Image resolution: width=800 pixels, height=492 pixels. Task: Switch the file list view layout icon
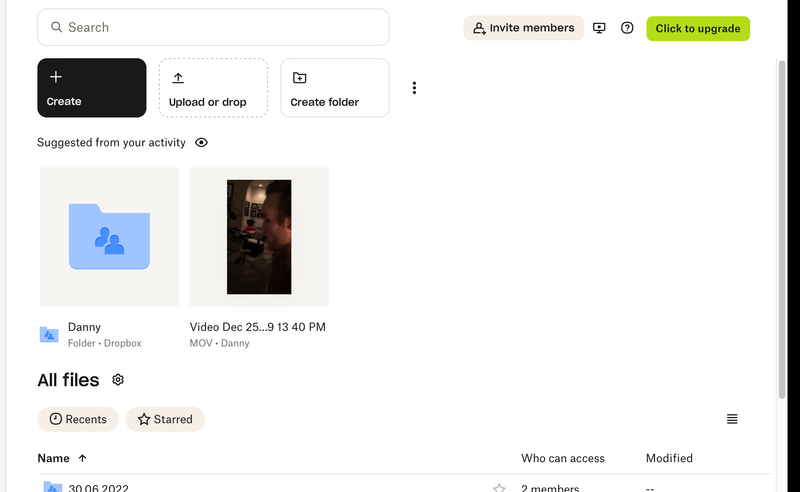click(x=732, y=419)
